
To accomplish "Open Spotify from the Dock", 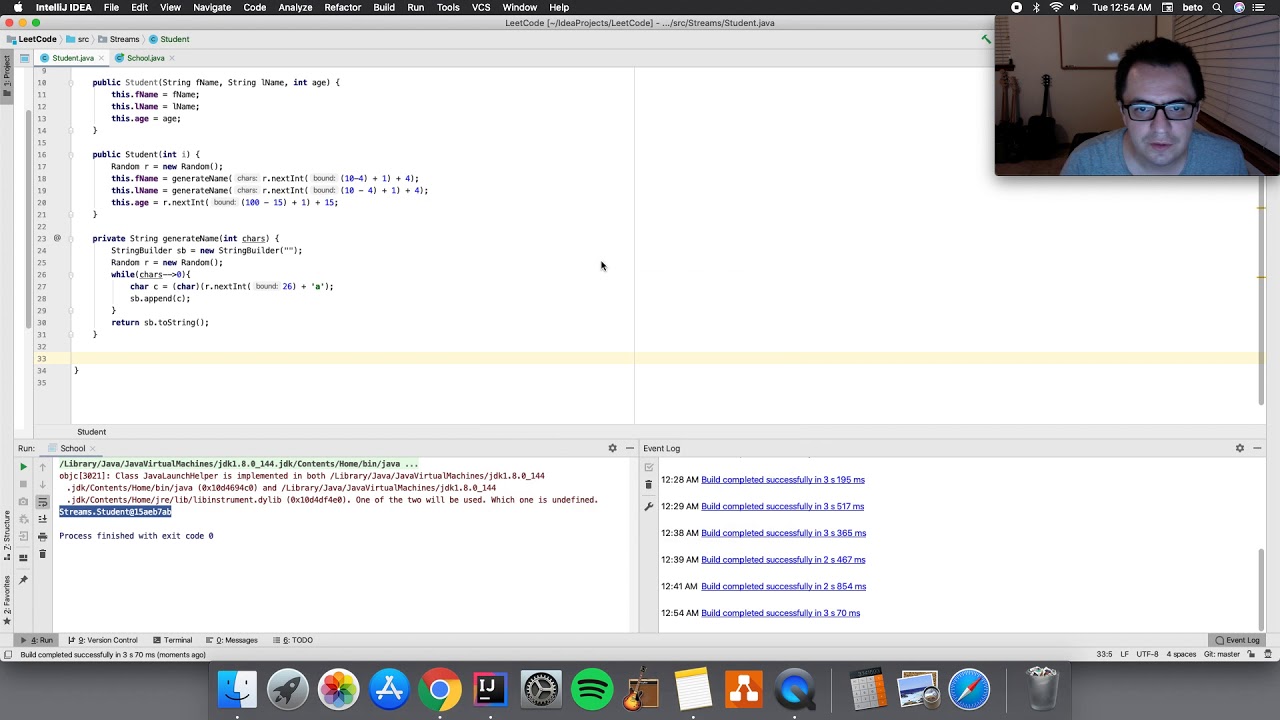I will click(592, 689).
